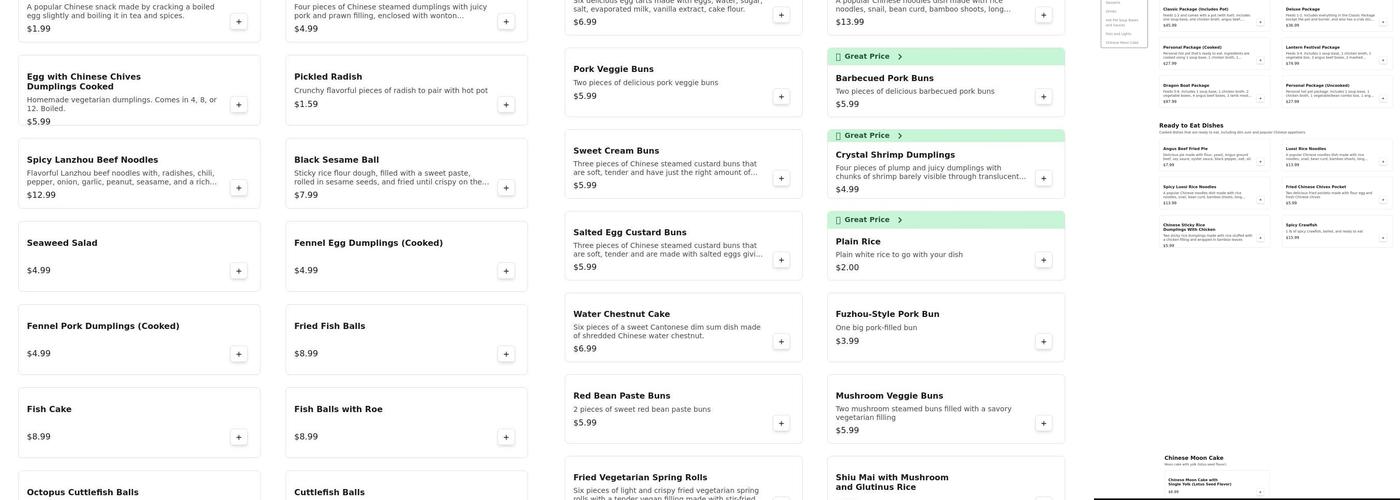Screen dimensions: 1400x500
Task: Add Water Chestnut Cake to cart
Action: click(x=781, y=342)
